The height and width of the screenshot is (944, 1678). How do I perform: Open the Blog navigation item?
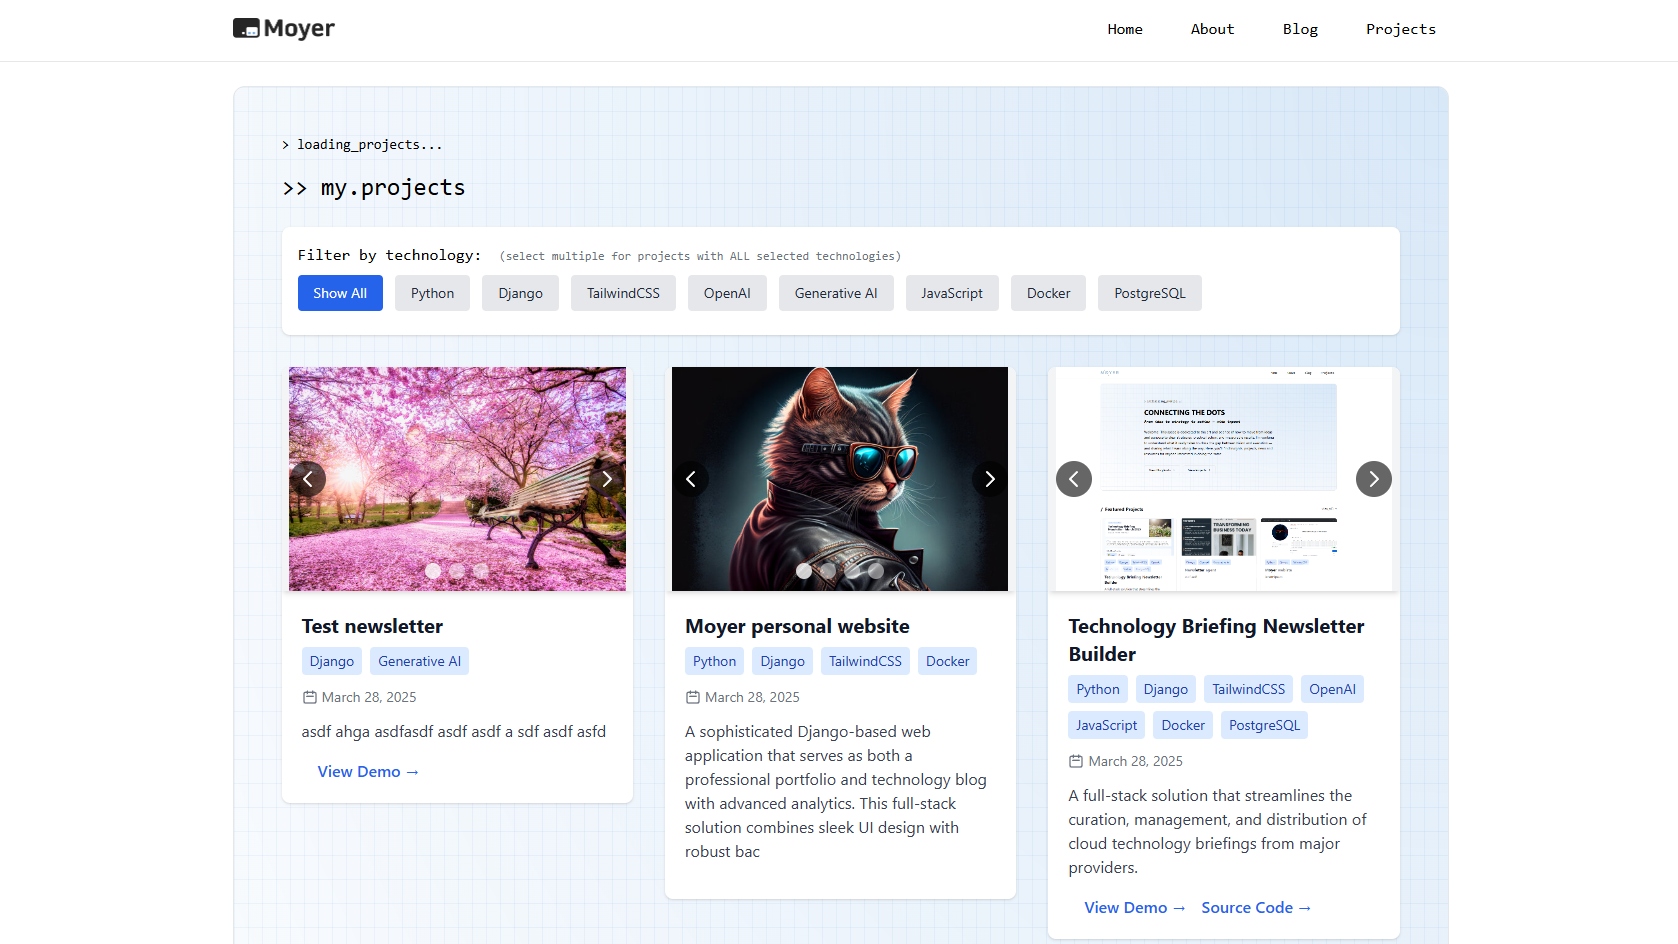point(1300,29)
